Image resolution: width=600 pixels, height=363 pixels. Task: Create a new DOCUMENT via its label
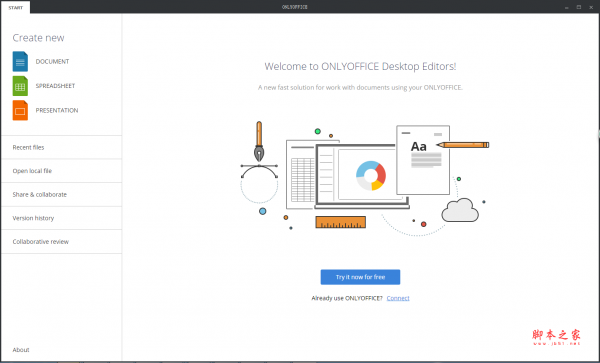click(x=52, y=62)
